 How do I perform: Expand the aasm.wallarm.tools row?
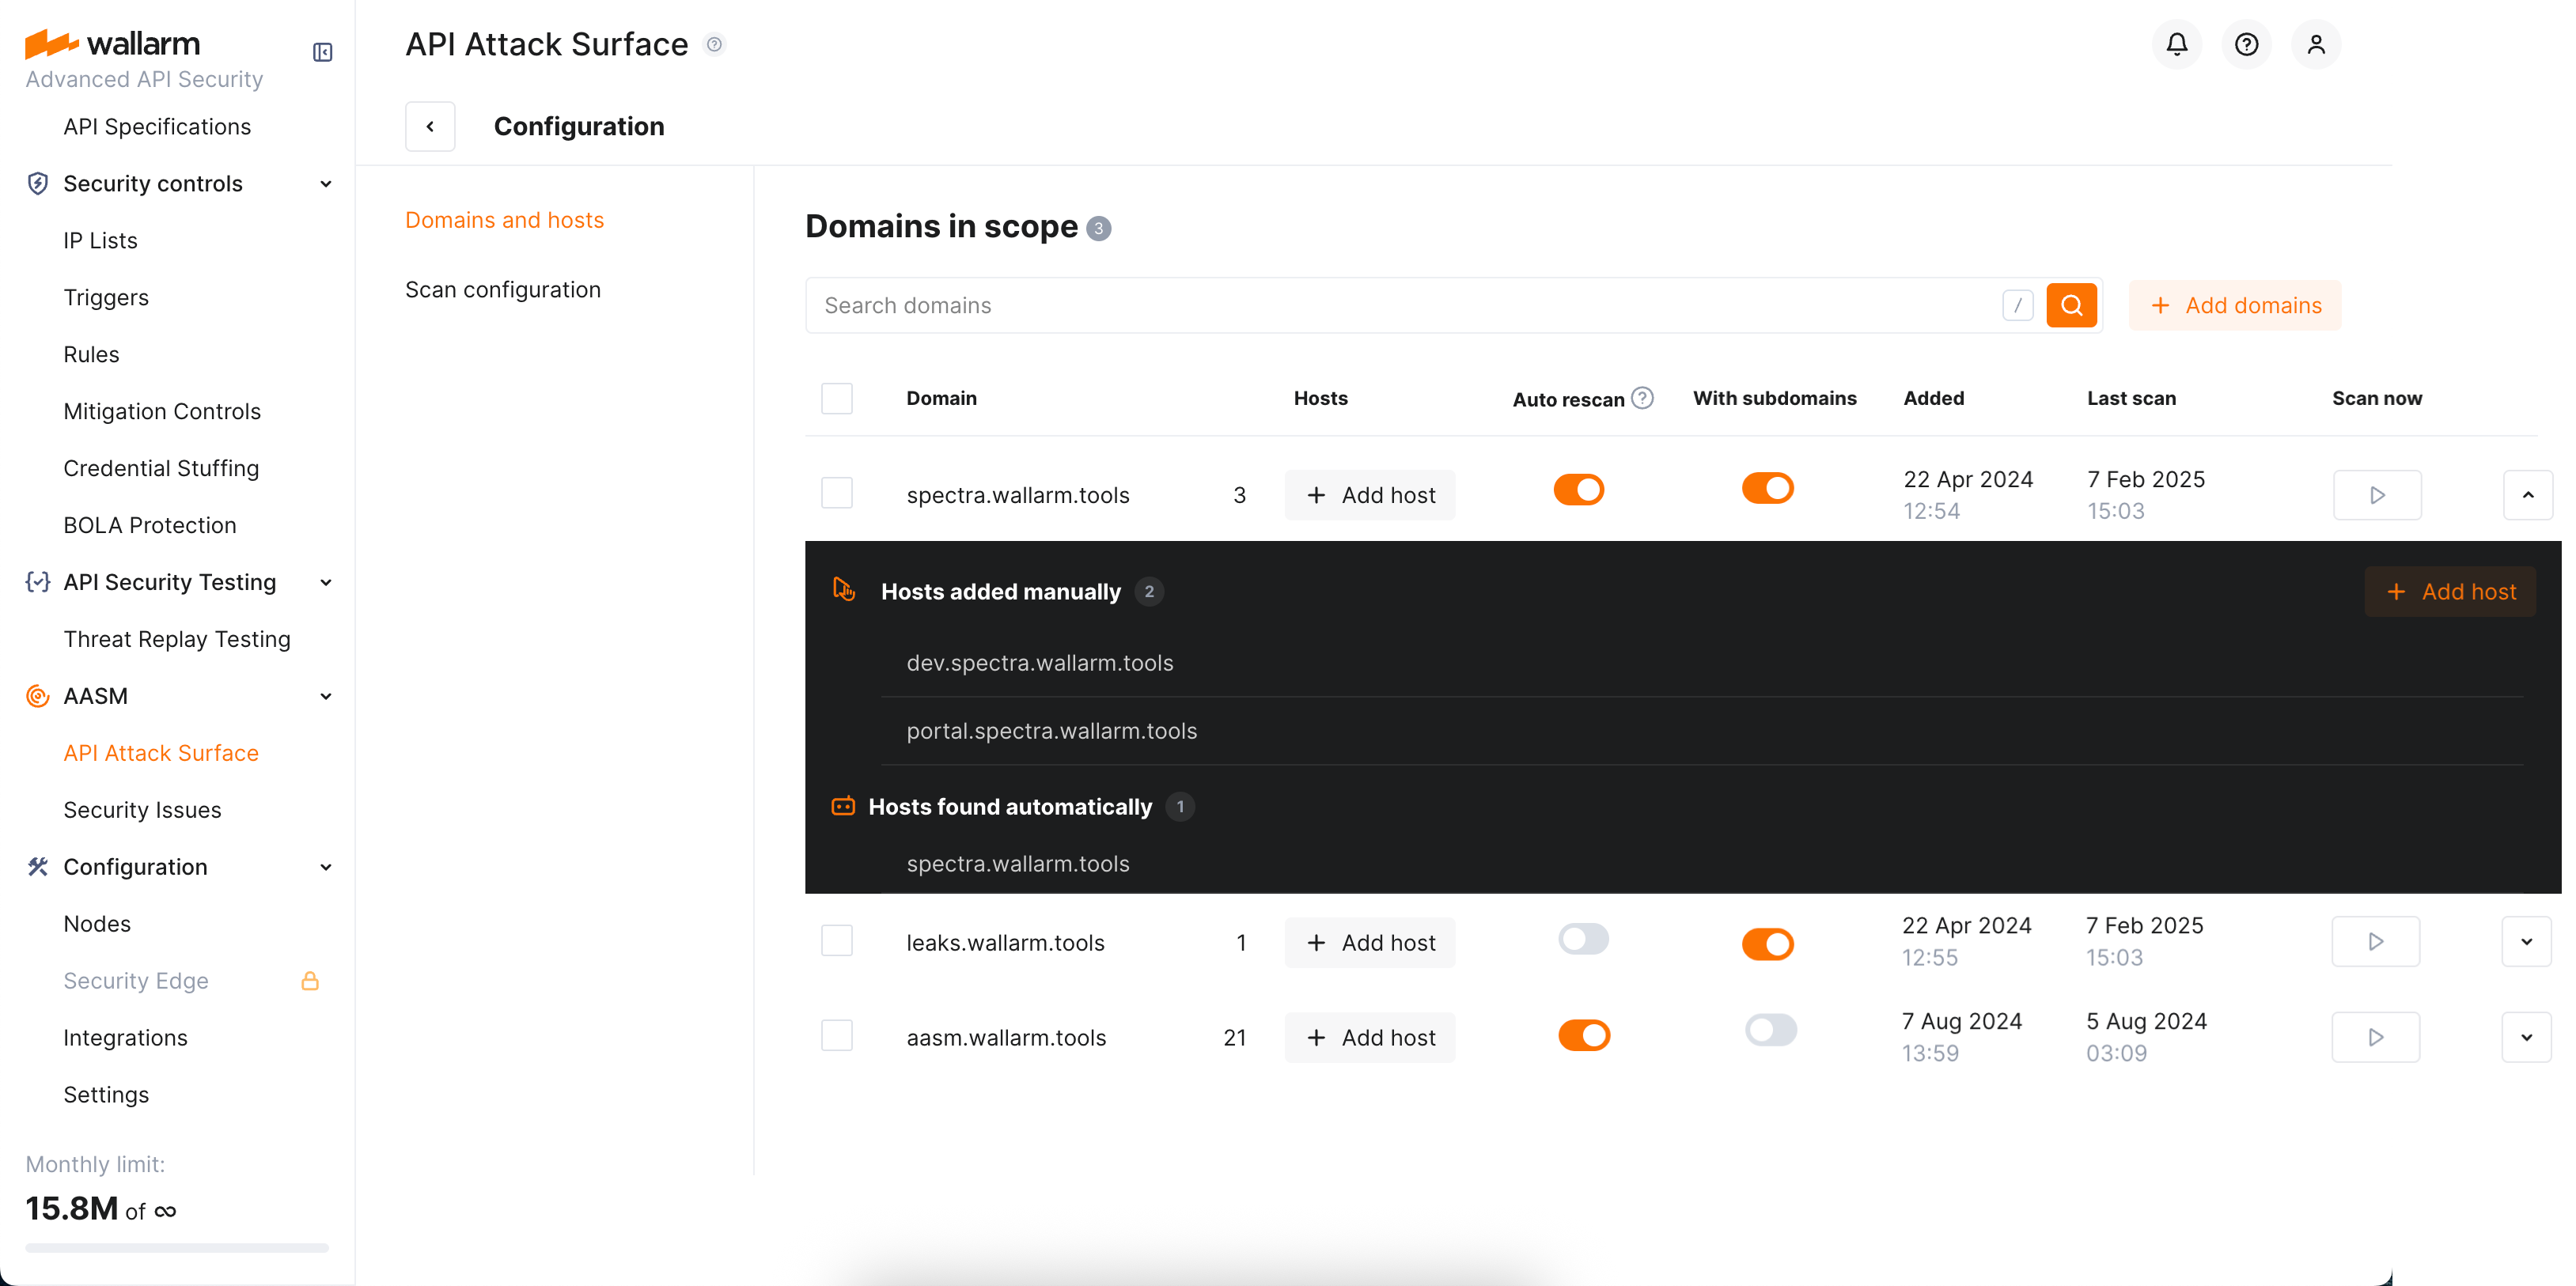point(2526,1037)
